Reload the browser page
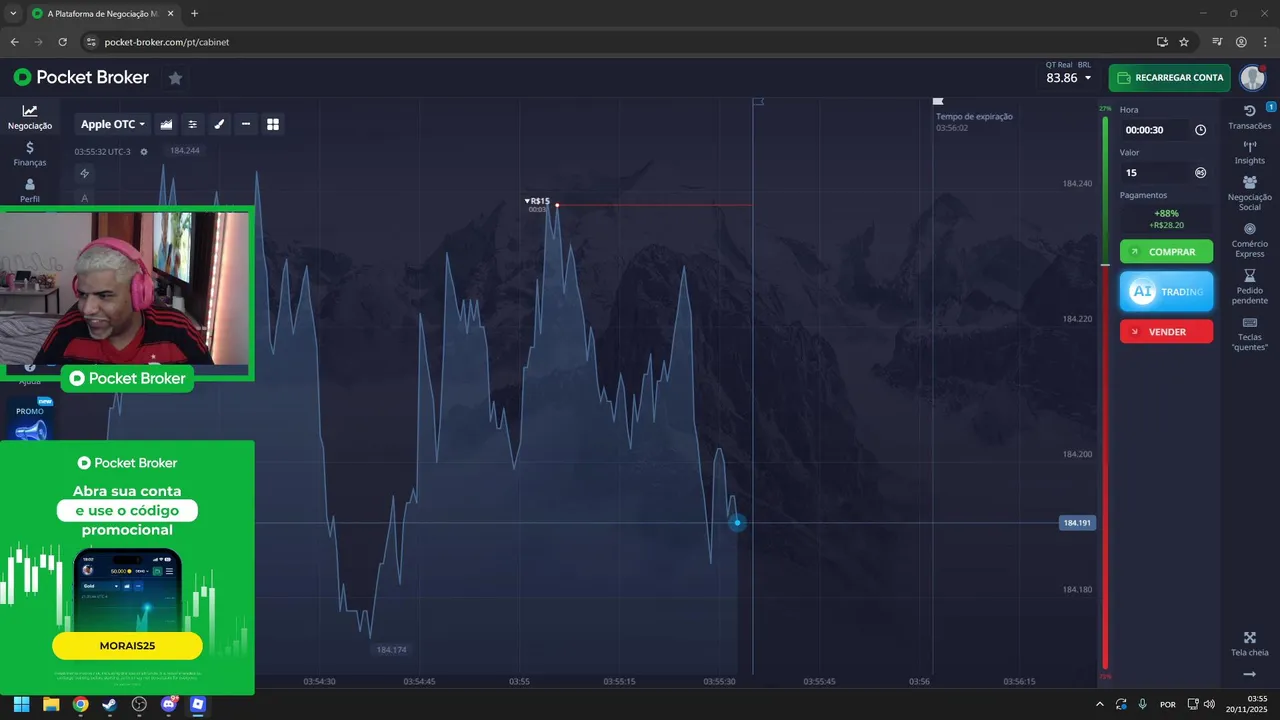The image size is (1280, 720). (x=62, y=42)
